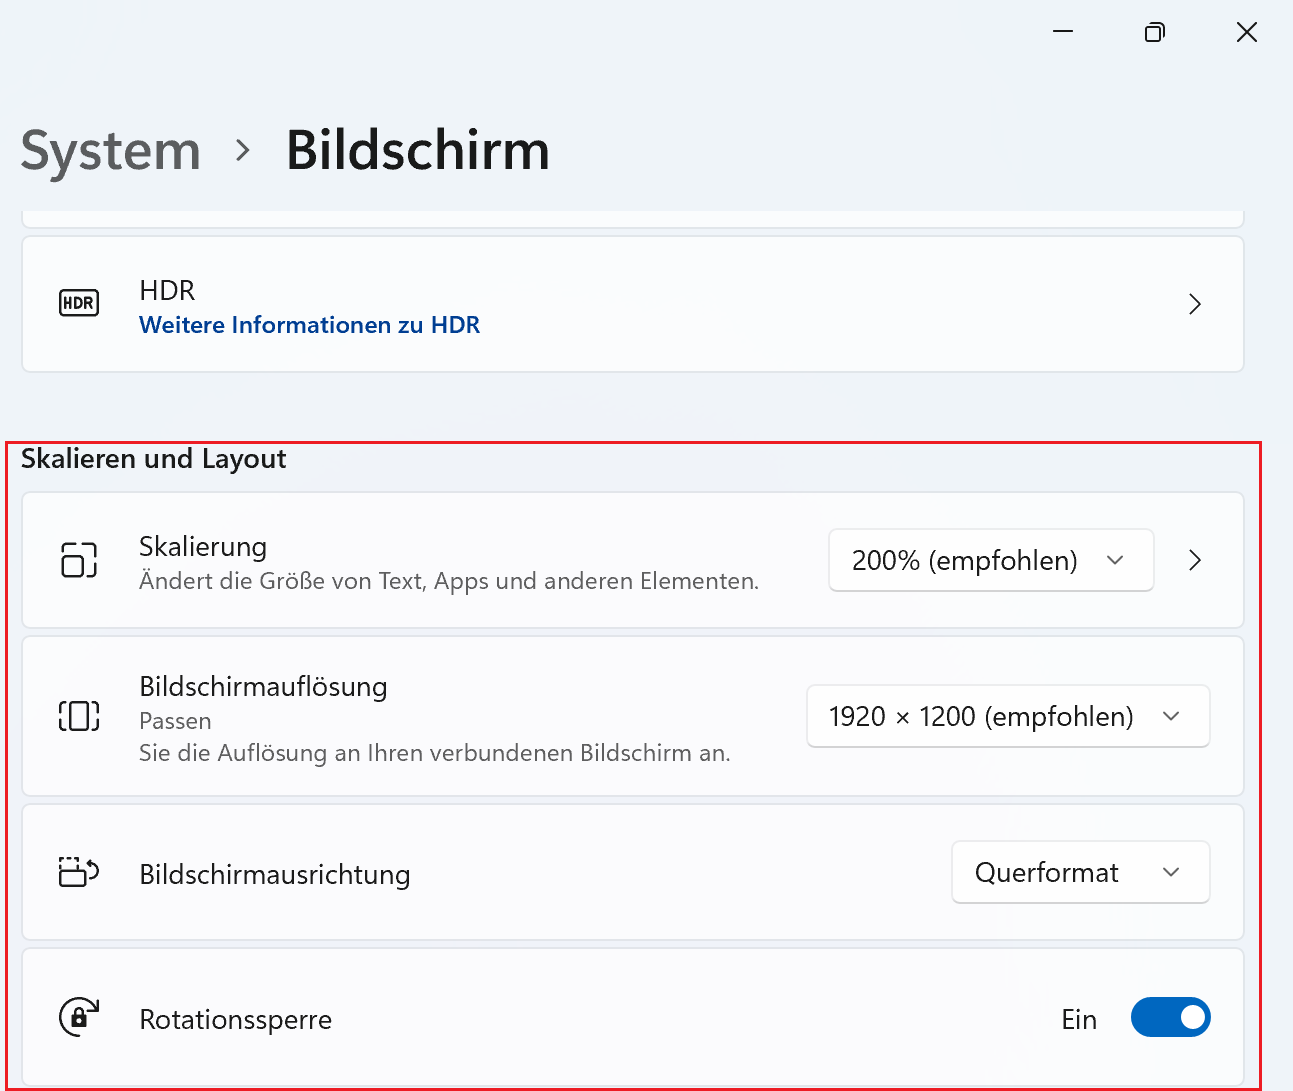This screenshot has height=1091, width=1293.
Task: Click the Bildschirmausrichtung orientation icon
Action: click(79, 872)
